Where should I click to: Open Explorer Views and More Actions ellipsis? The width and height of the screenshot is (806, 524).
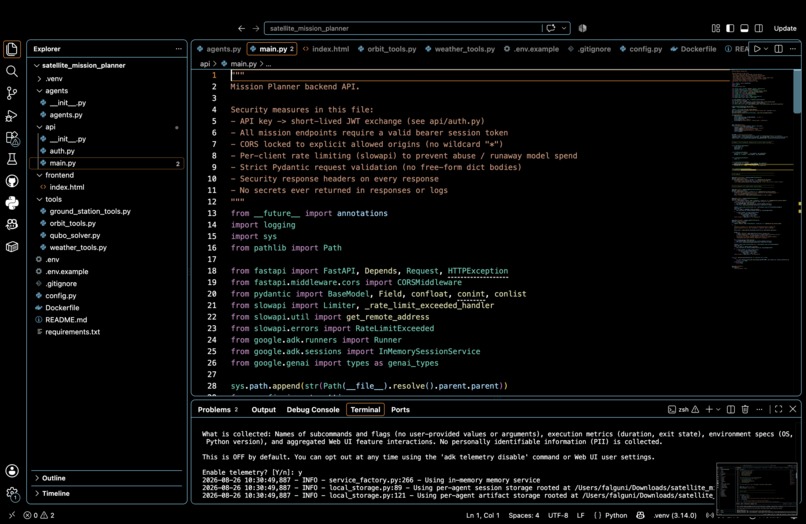click(x=178, y=49)
